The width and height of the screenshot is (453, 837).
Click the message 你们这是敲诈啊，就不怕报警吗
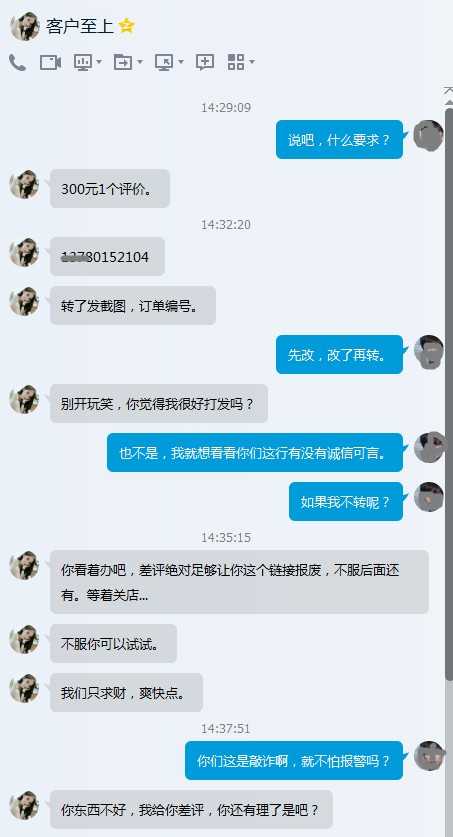pyautogui.click(x=294, y=760)
